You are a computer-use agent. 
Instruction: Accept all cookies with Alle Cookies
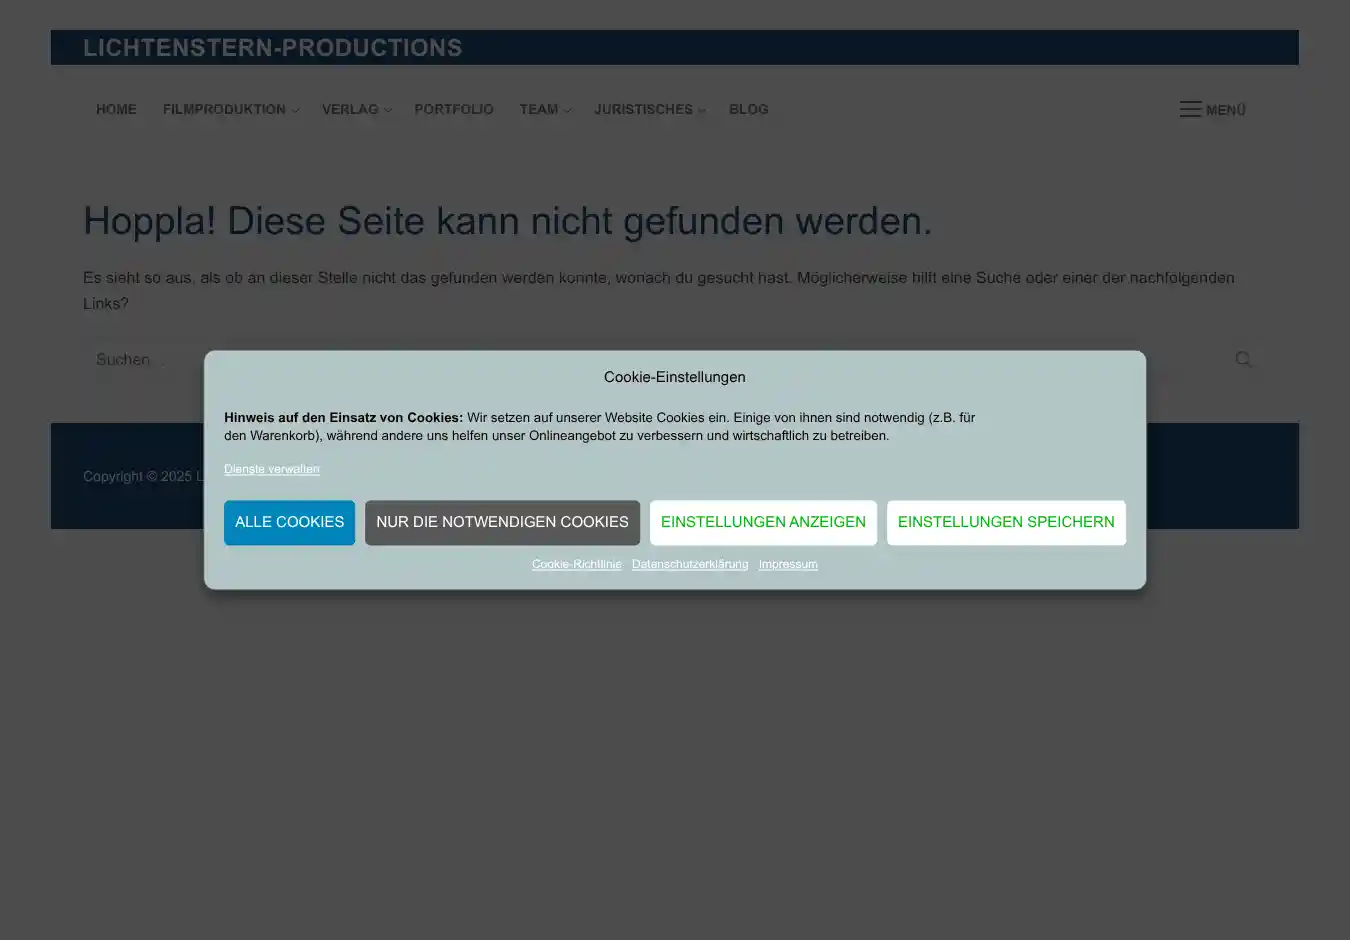click(289, 522)
